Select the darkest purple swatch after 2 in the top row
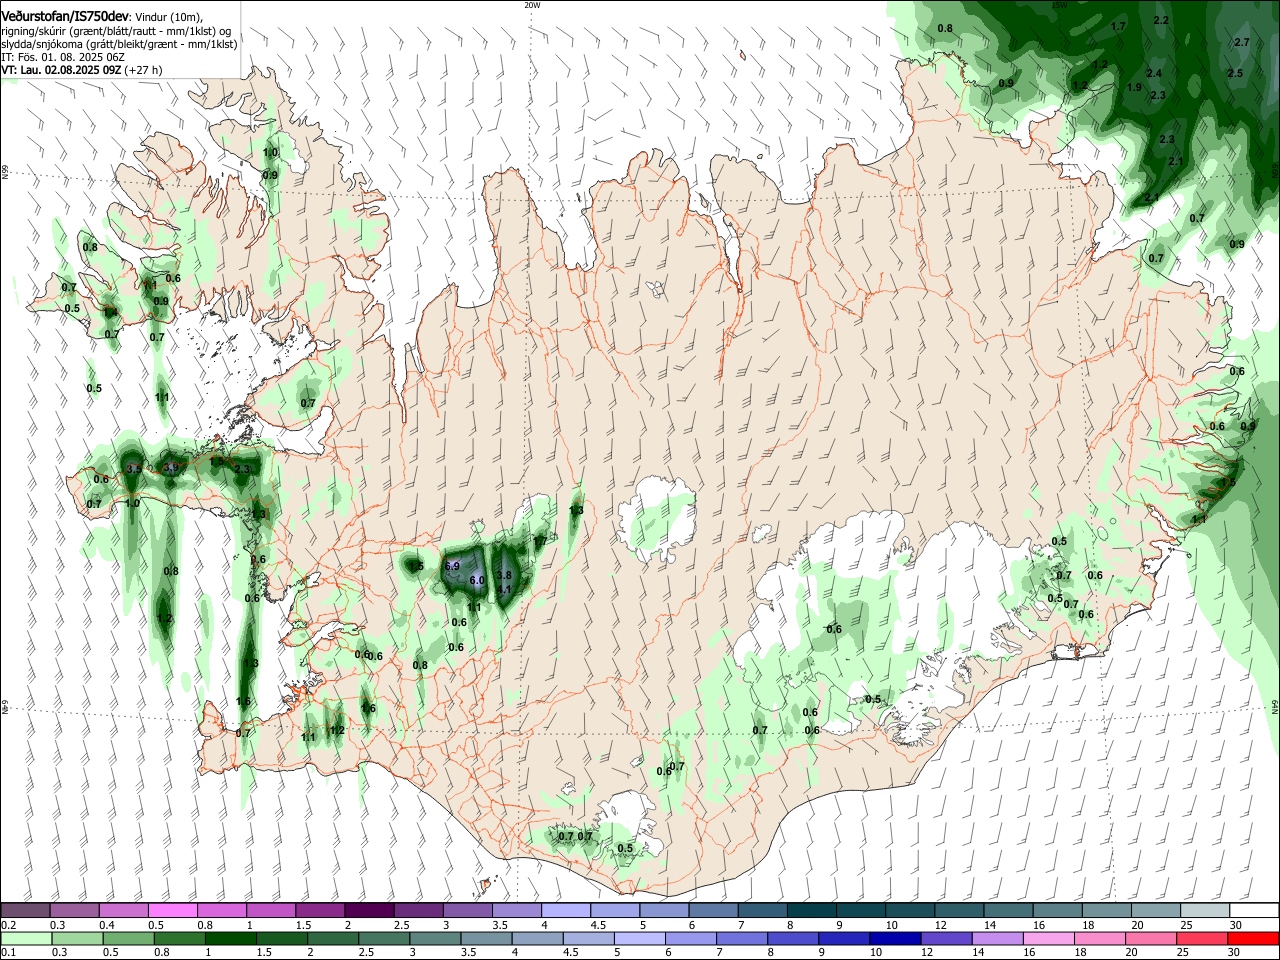This screenshot has height=960, width=1280. (x=369, y=911)
